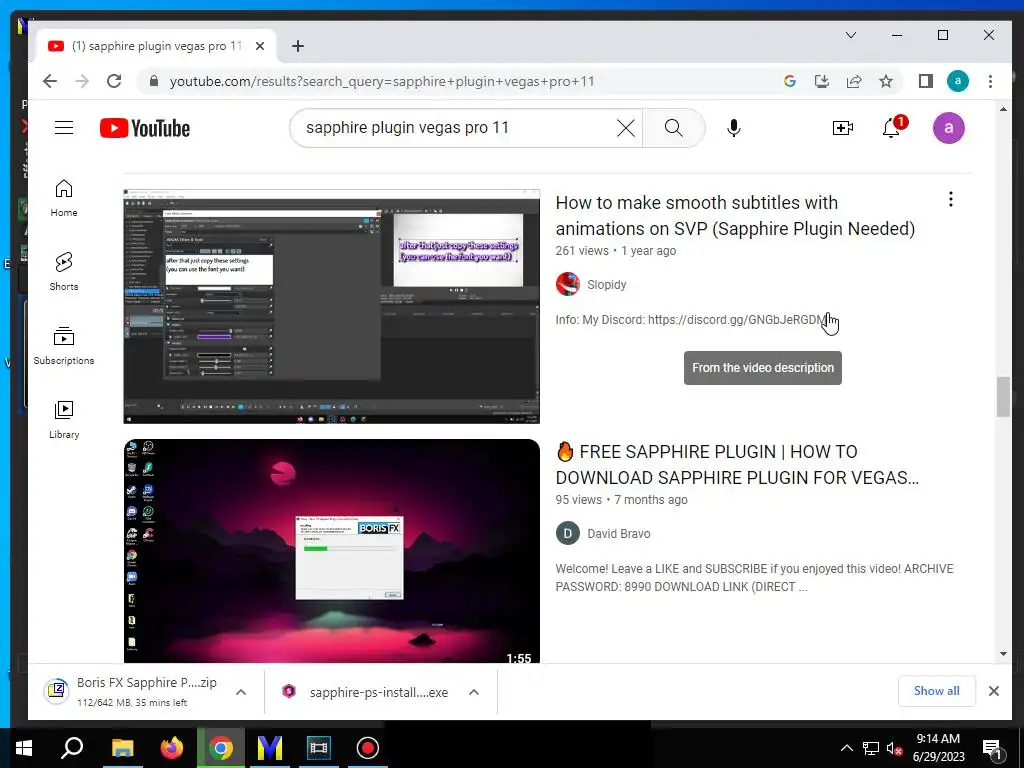
Task: Open the taskbar clock and date
Action: [x=938, y=748]
